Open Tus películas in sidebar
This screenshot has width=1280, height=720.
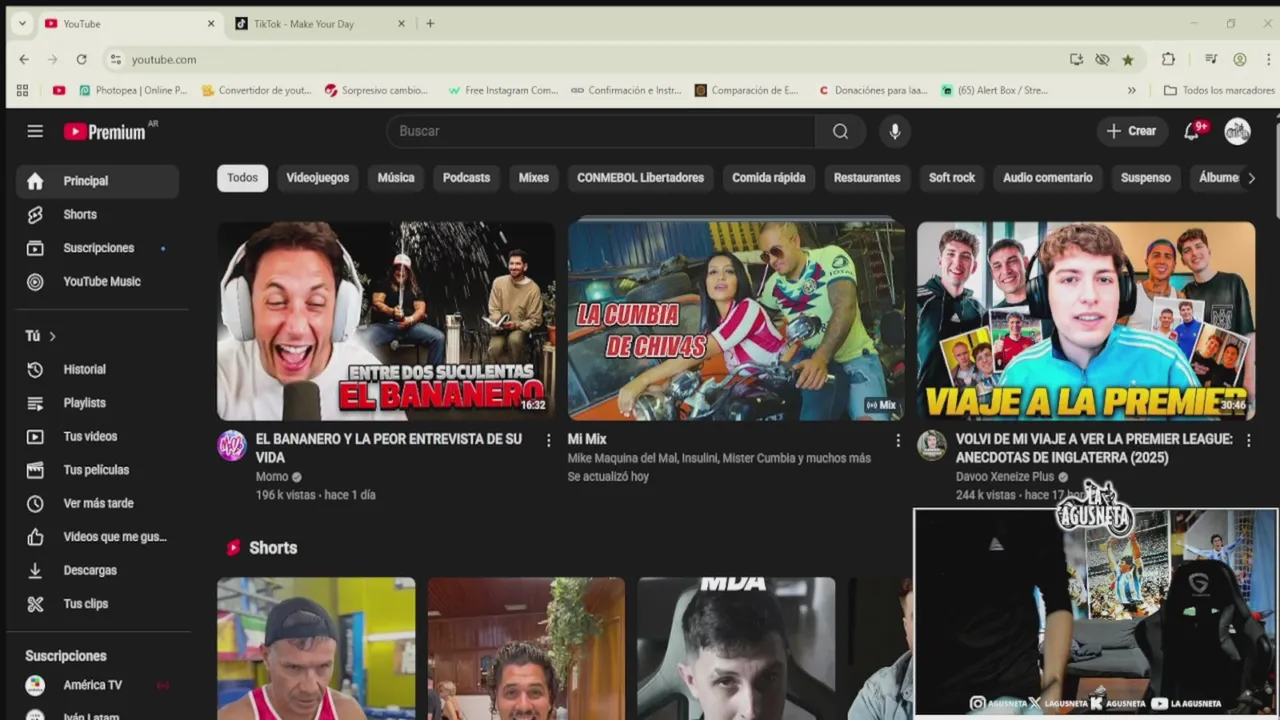click(97, 470)
